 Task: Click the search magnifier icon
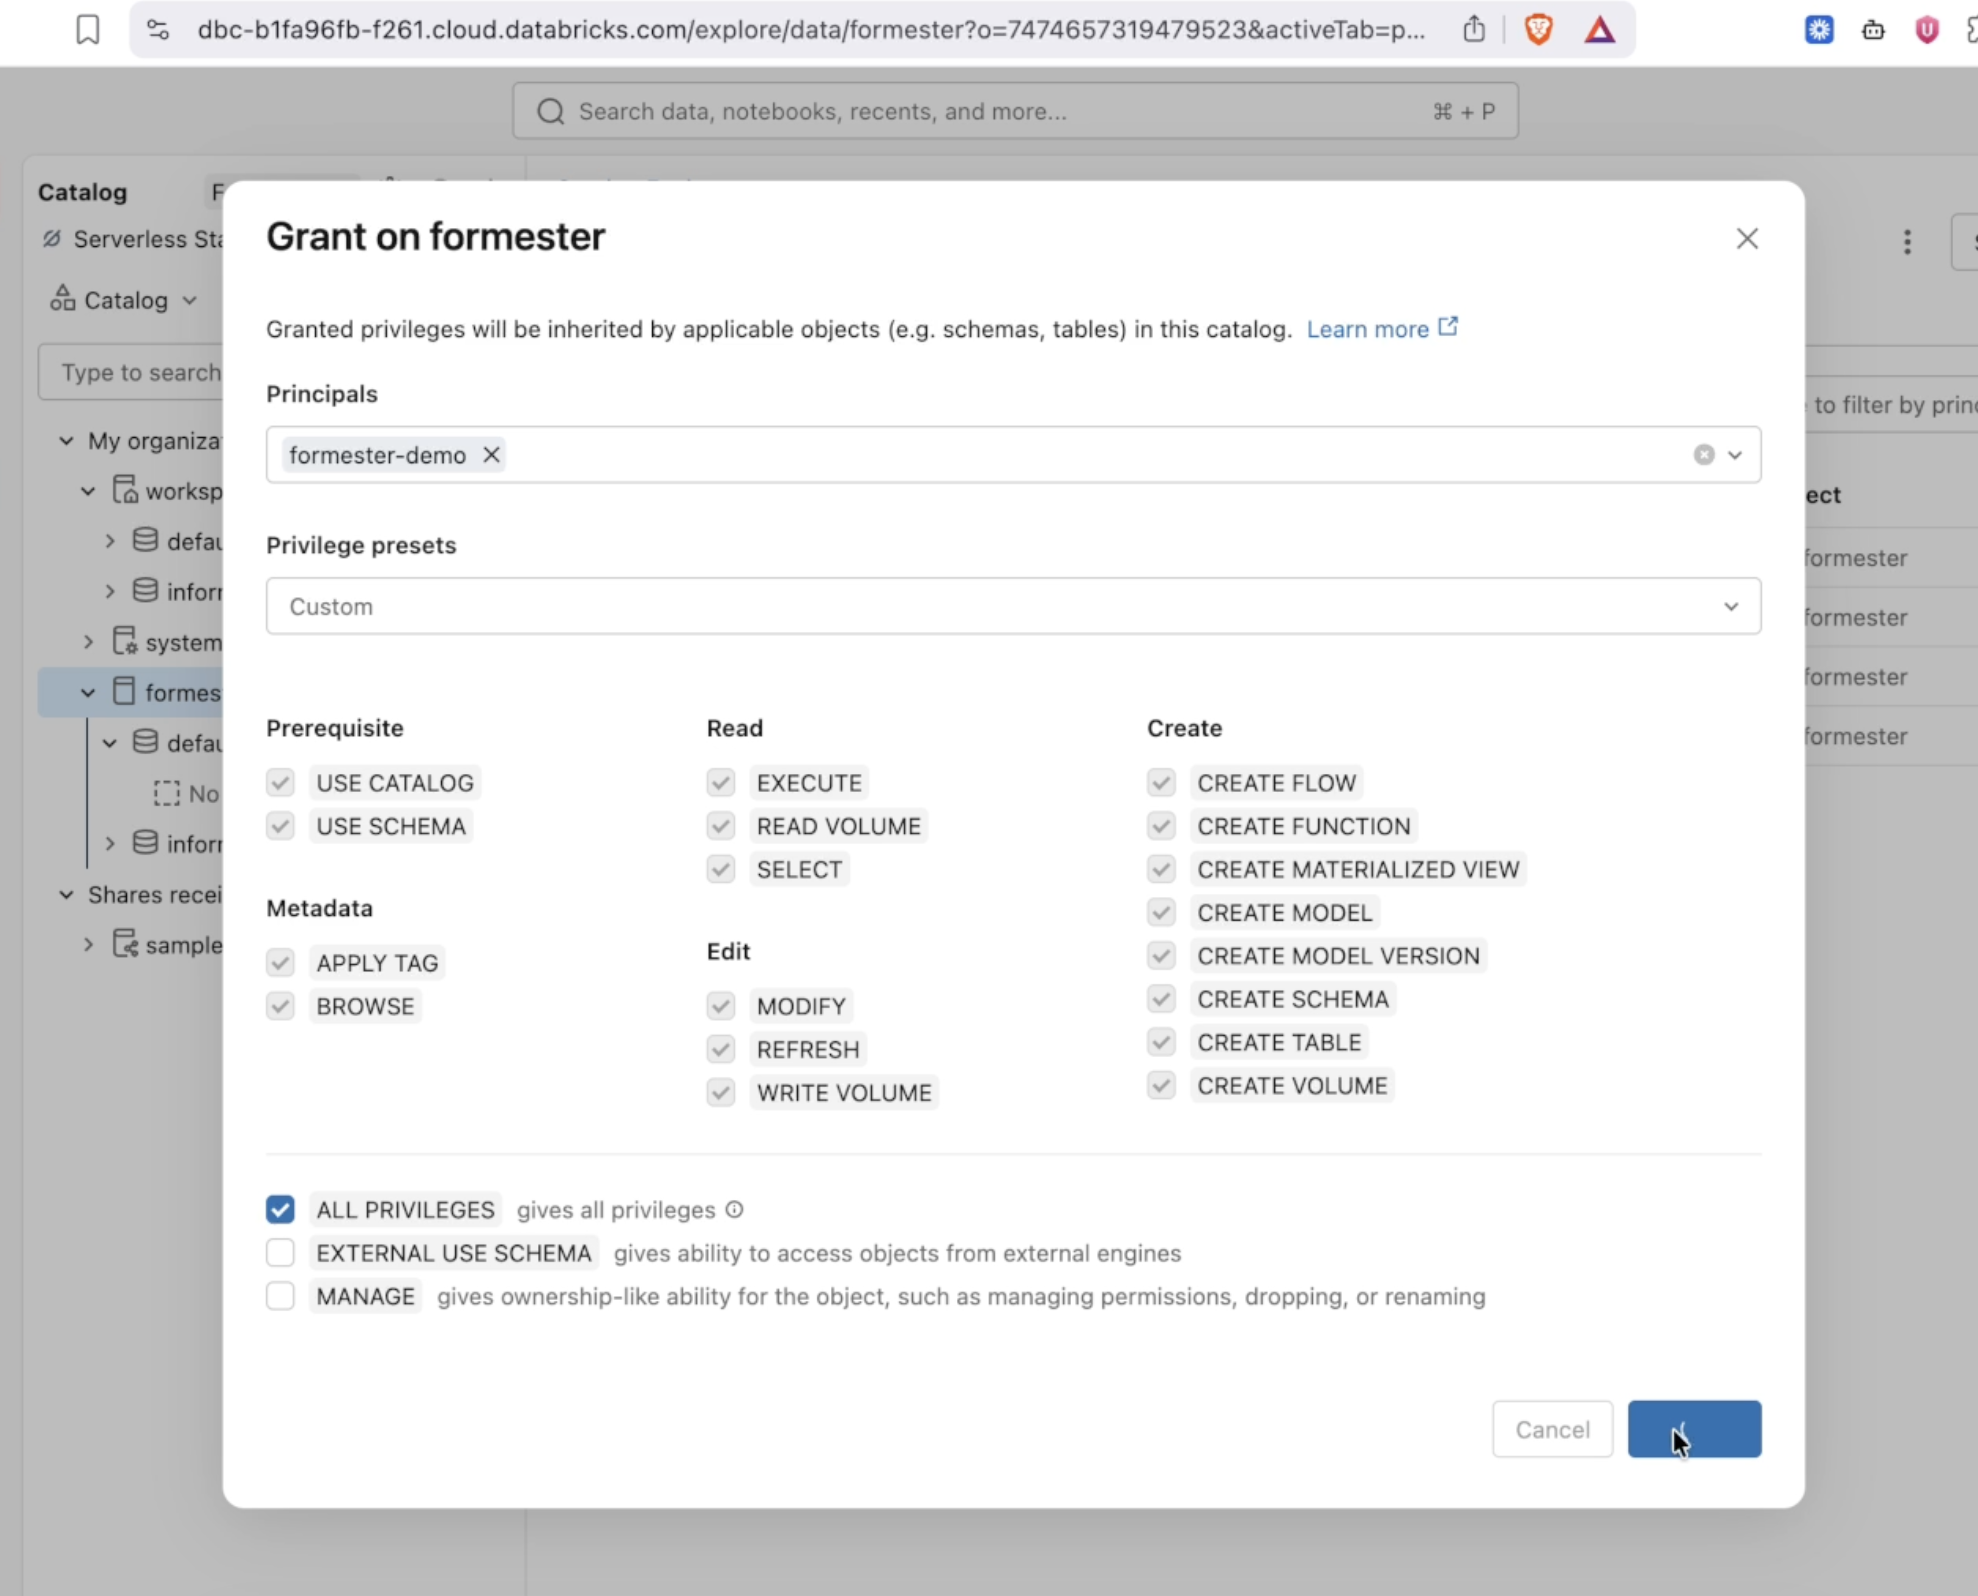[x=550, y=111]
